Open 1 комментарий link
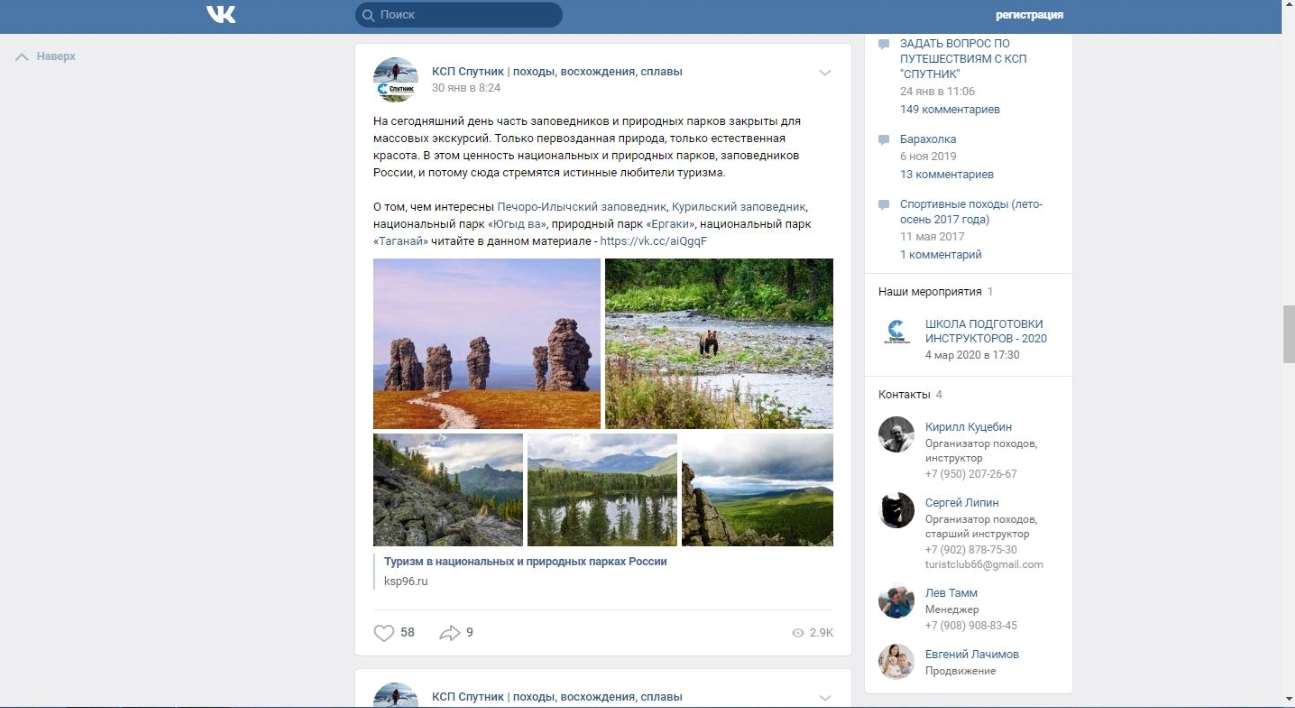This screenshot has width=1295, height=708. click(x=941, y=254)
